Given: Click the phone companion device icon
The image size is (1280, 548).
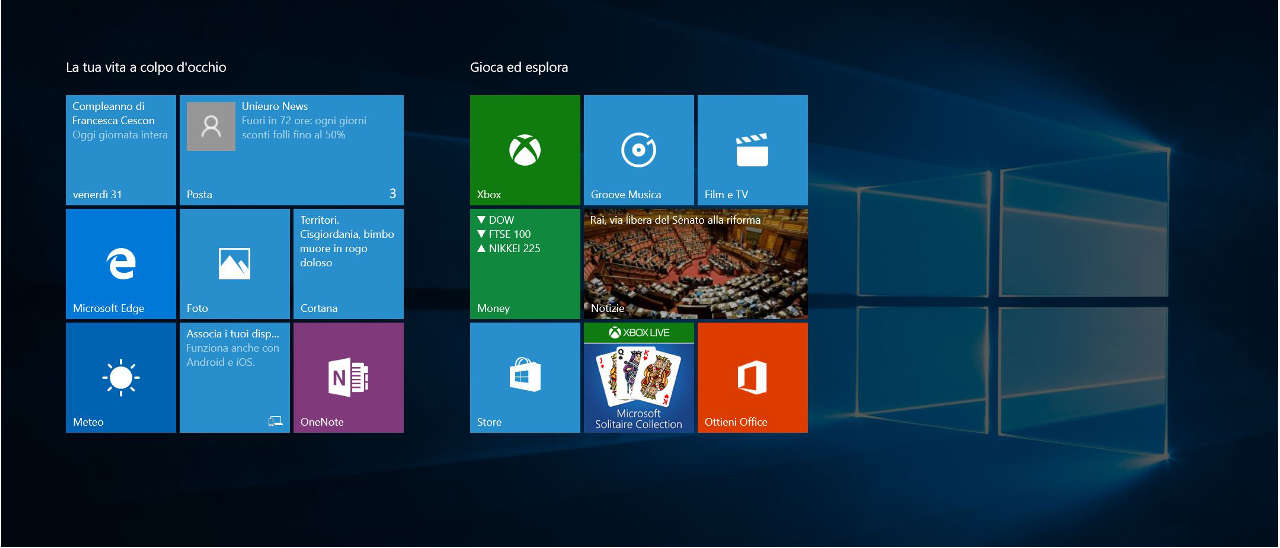Looking at the screenshot, I should 275,422.
